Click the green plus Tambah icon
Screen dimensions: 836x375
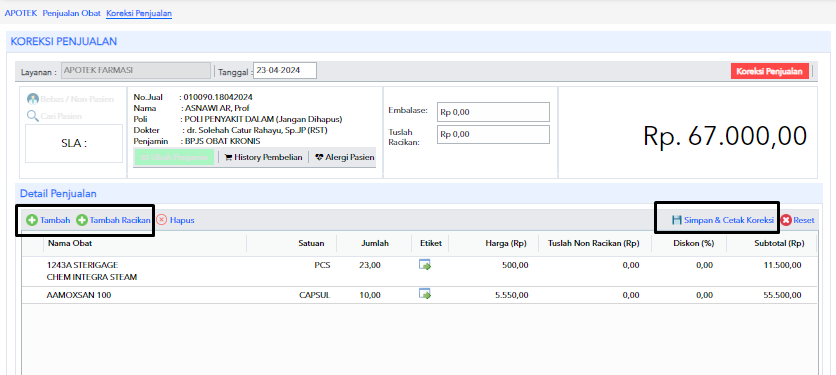(32, 220)
